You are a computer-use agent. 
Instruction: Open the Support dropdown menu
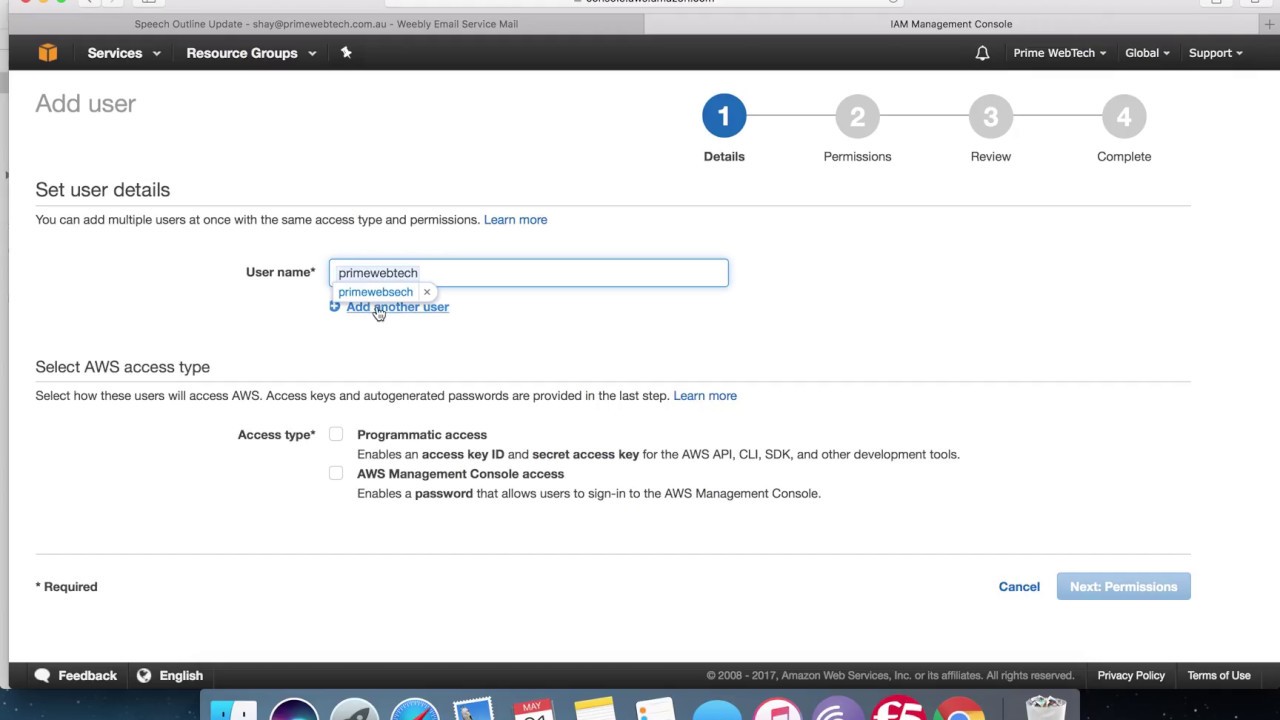pyautogui.click(x=1215, y=53)
